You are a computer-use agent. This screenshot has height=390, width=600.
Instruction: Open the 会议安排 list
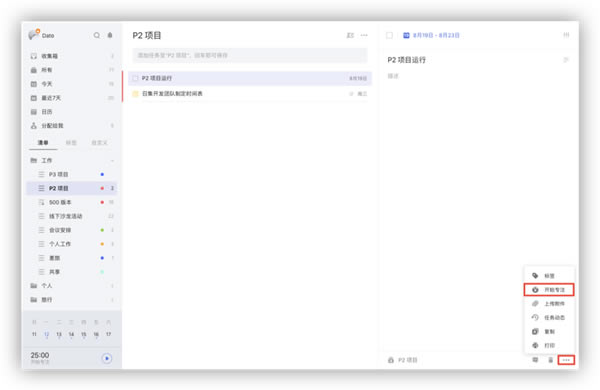click(x=72, y=230)
